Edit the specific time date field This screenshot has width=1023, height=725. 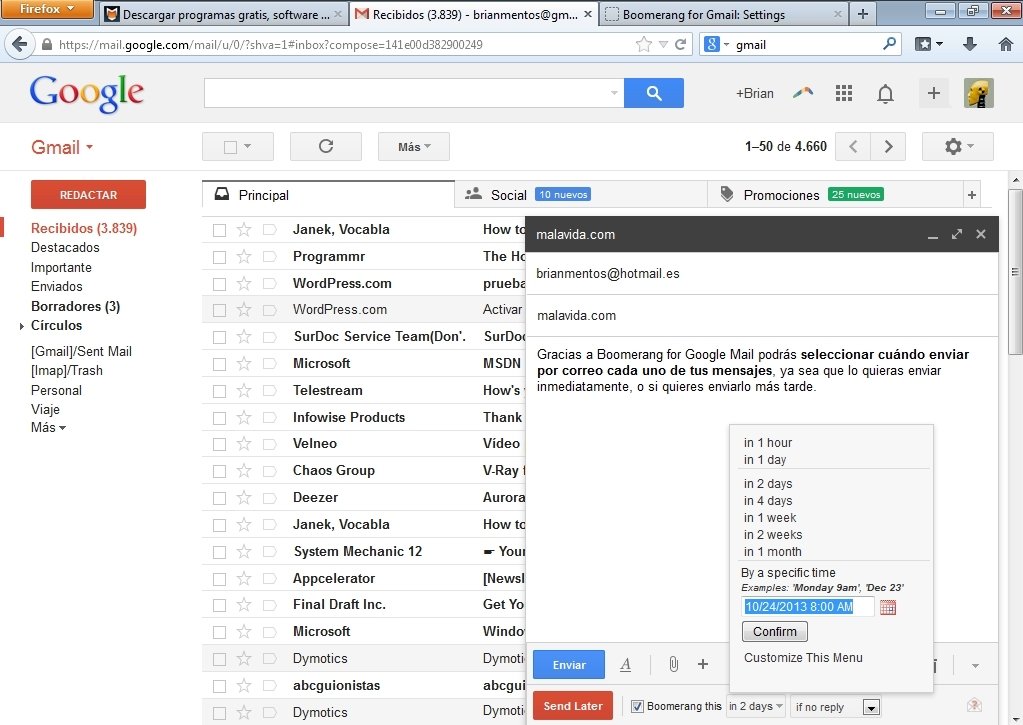click(807, 607)
